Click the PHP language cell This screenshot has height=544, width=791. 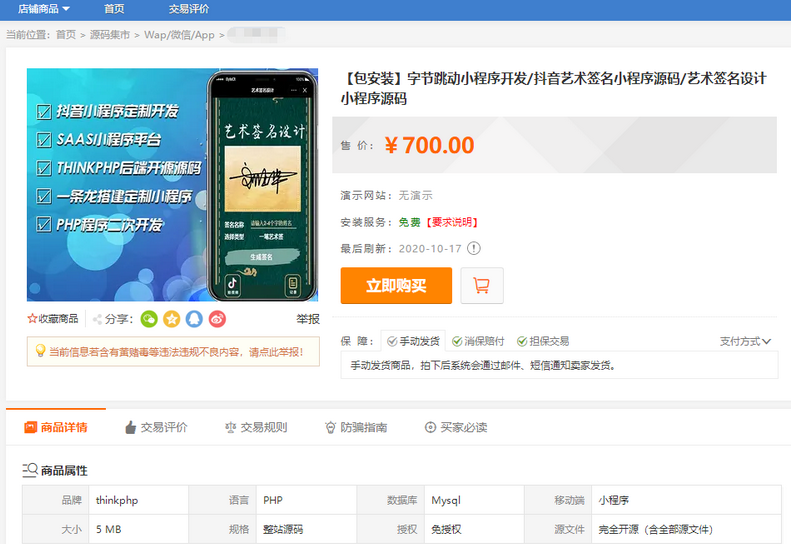click(x=306, y=500)
